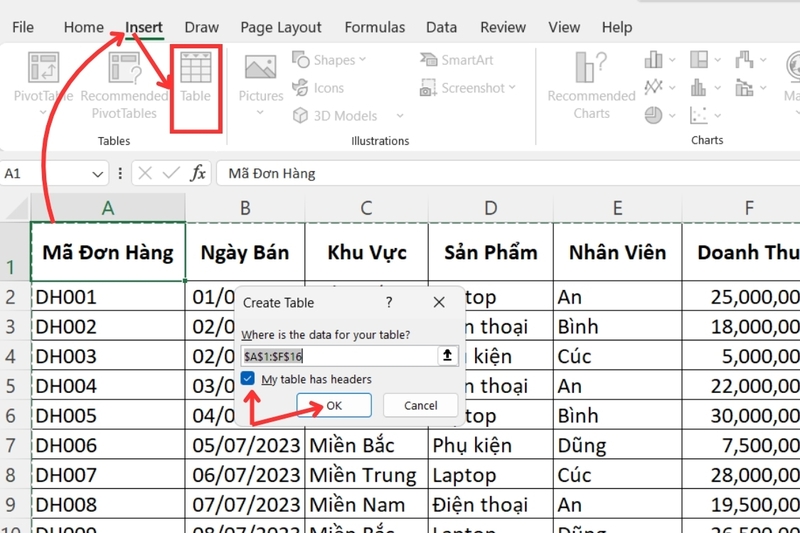
Task: Select column E header
Action: (617, 208)
